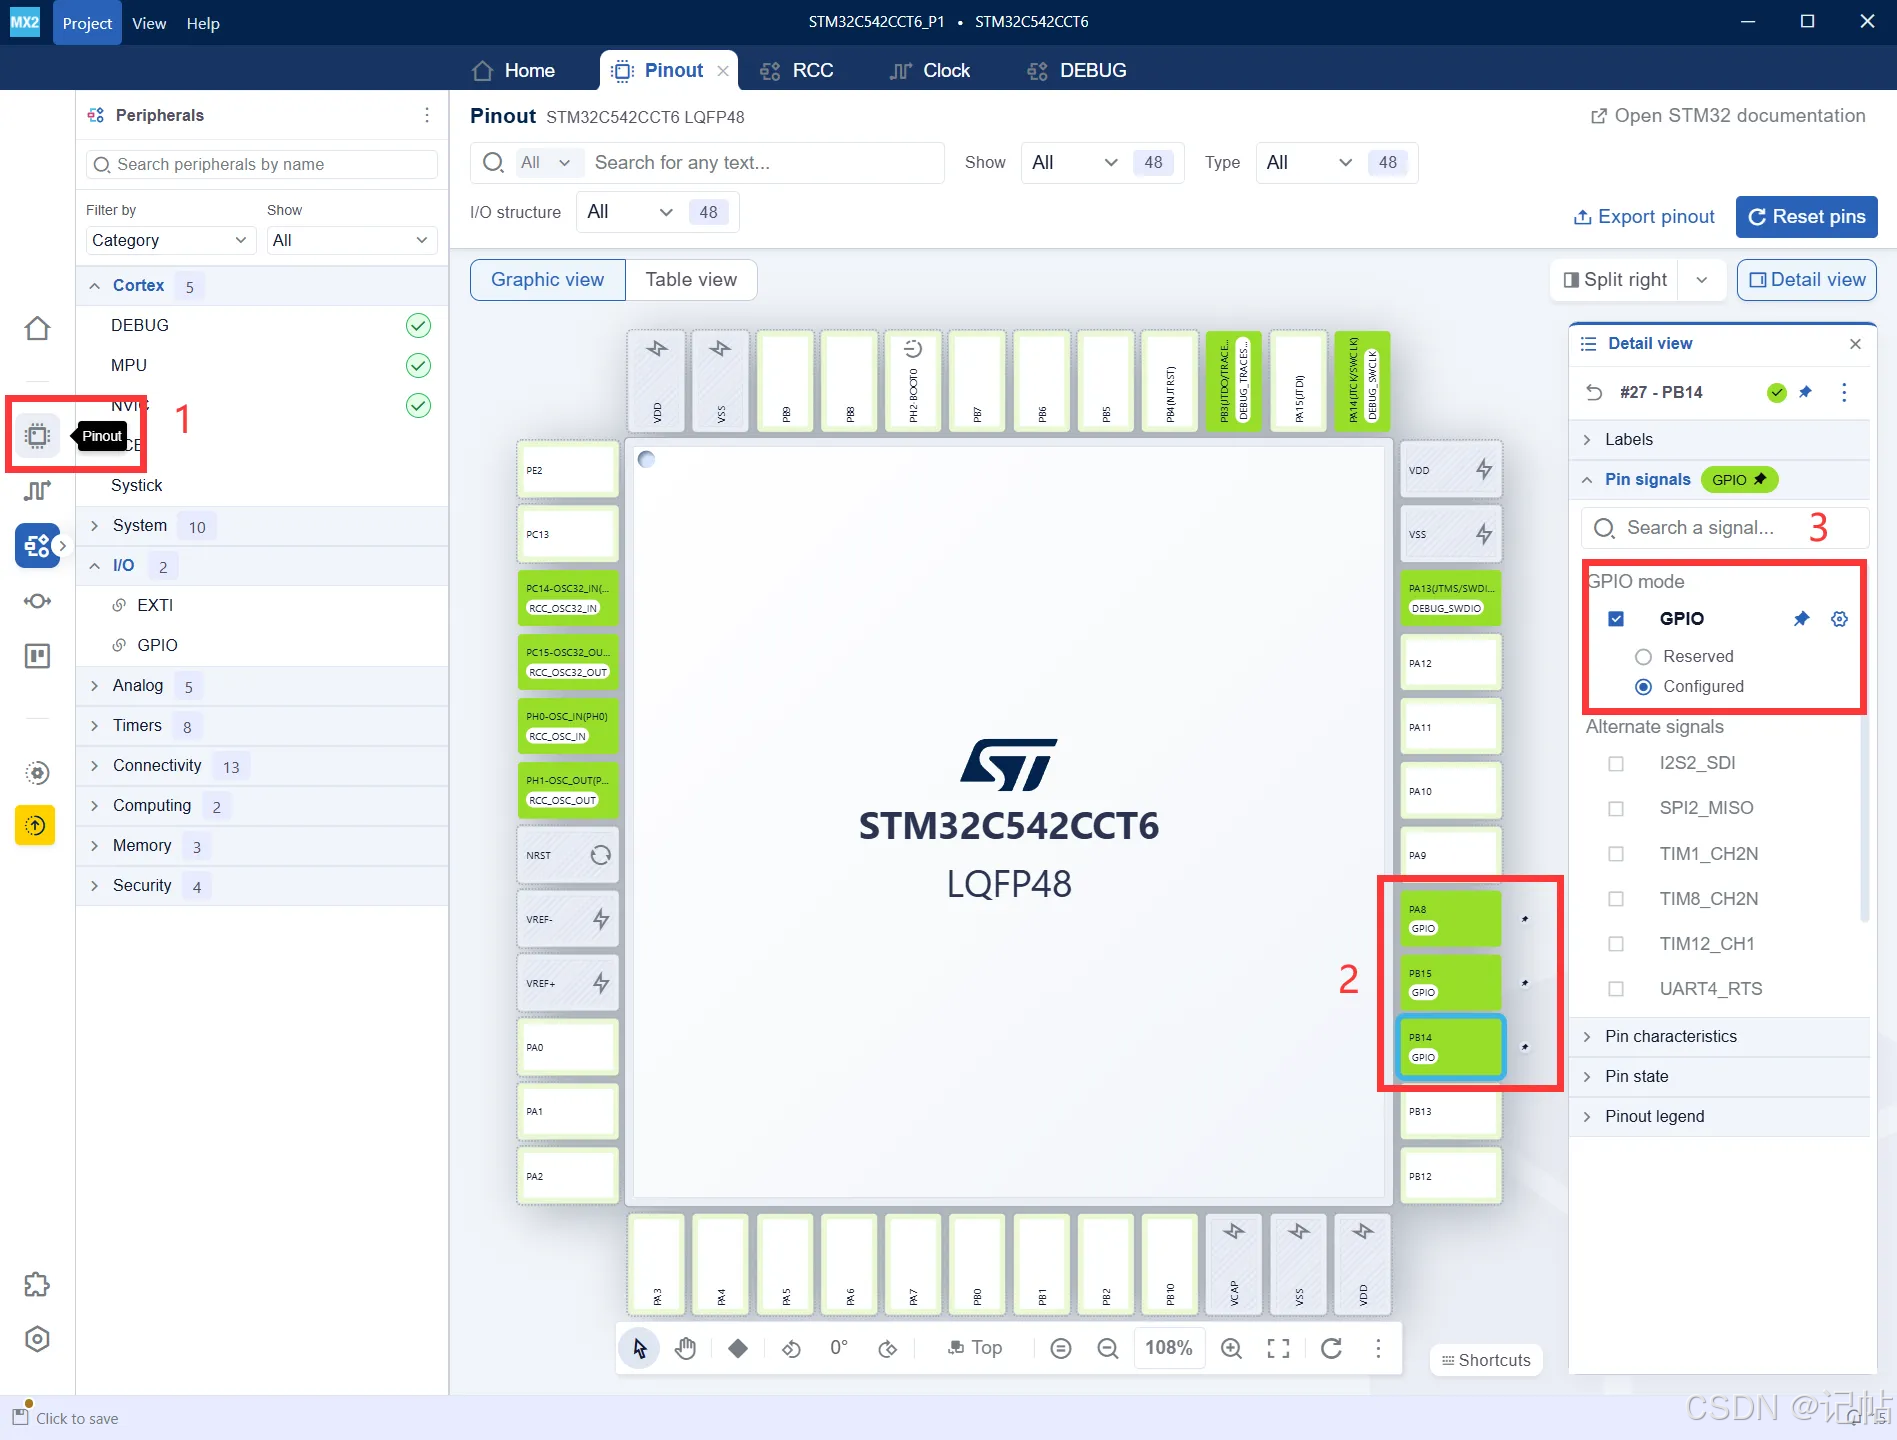The image size is (1897, 1440).
Task: Open Peripherals panel more options menu
Action: coord(427,115)
